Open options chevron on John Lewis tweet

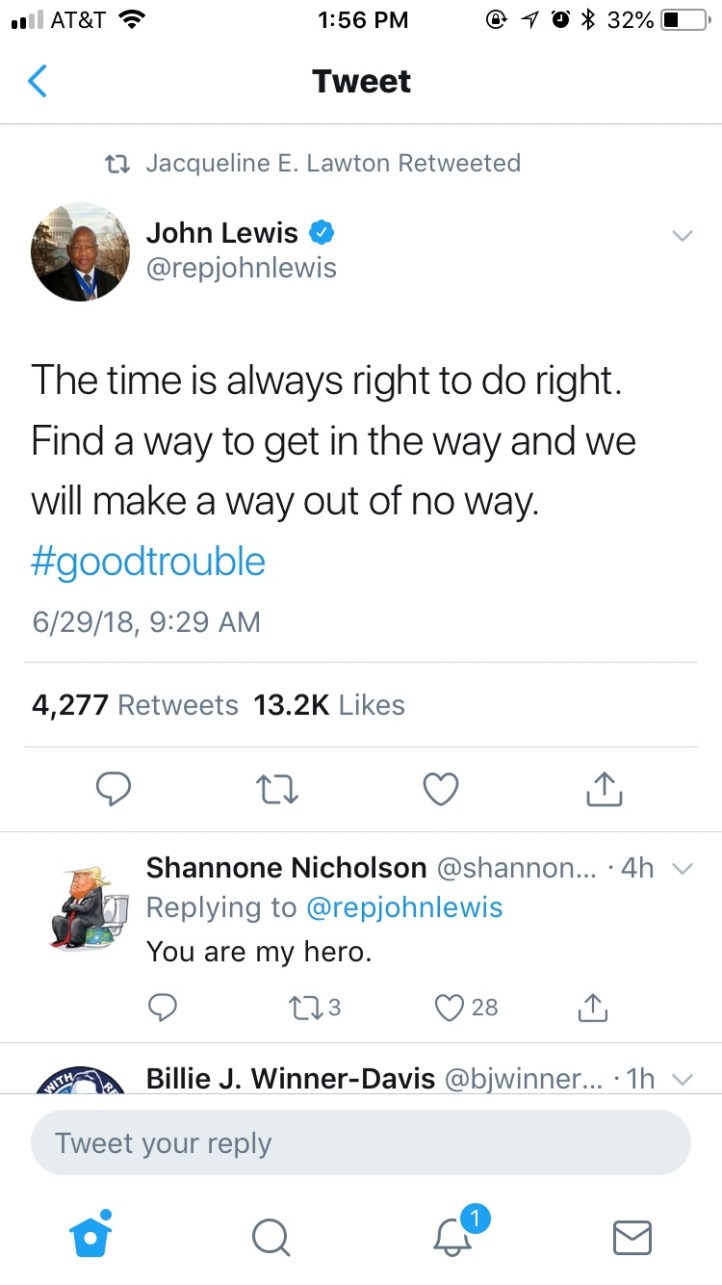click(682, 236)
